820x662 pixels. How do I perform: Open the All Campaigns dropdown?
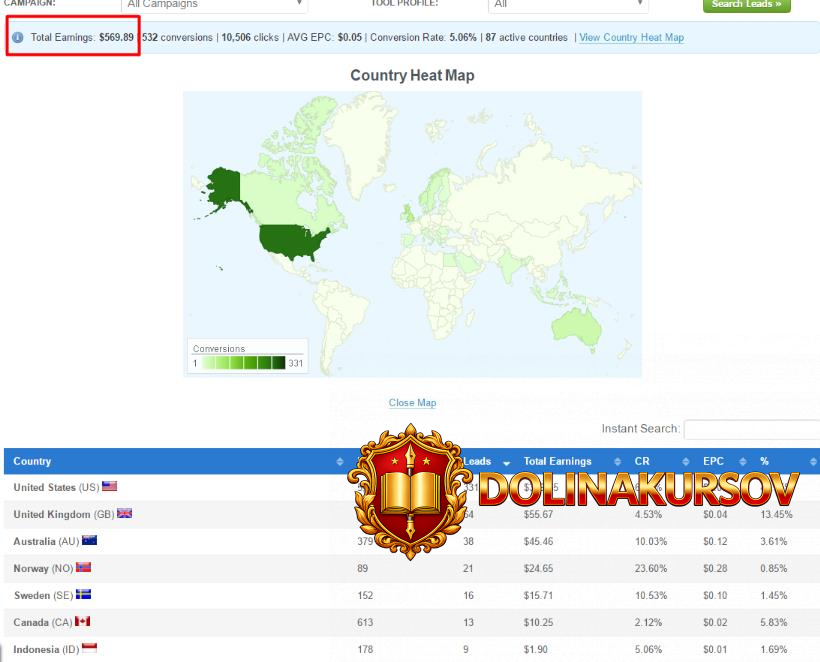tap(214, 4)
